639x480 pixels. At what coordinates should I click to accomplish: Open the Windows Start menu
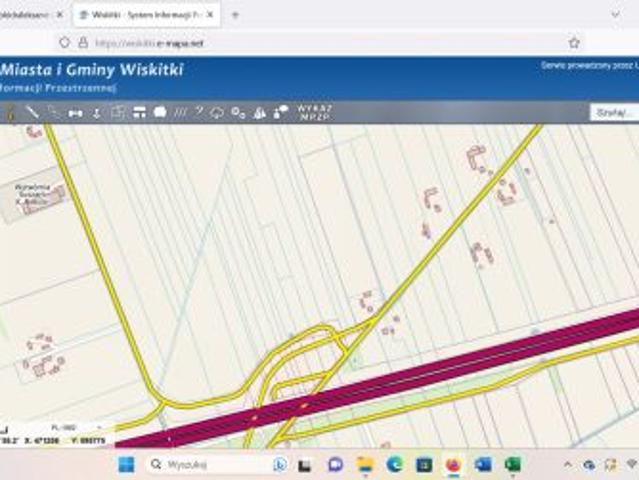point(126,465)
